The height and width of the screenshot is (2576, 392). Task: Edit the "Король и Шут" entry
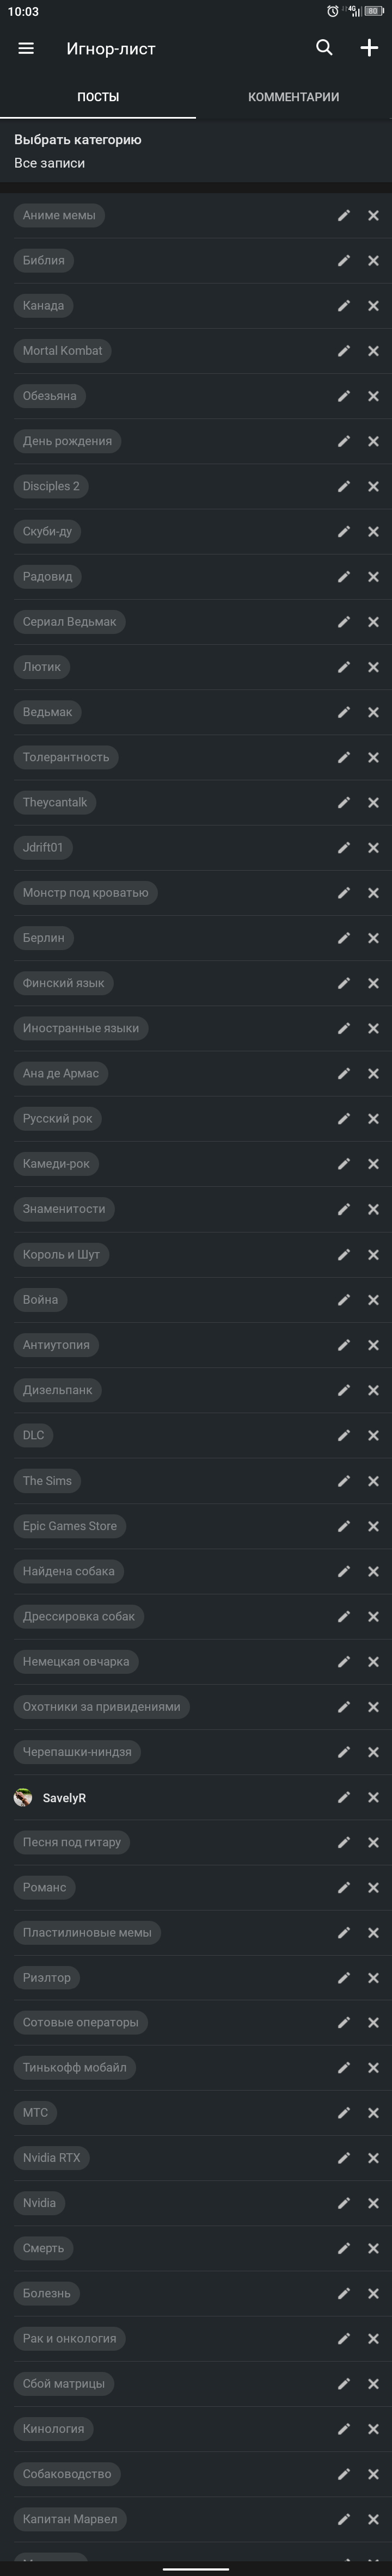coord(344,1254)
